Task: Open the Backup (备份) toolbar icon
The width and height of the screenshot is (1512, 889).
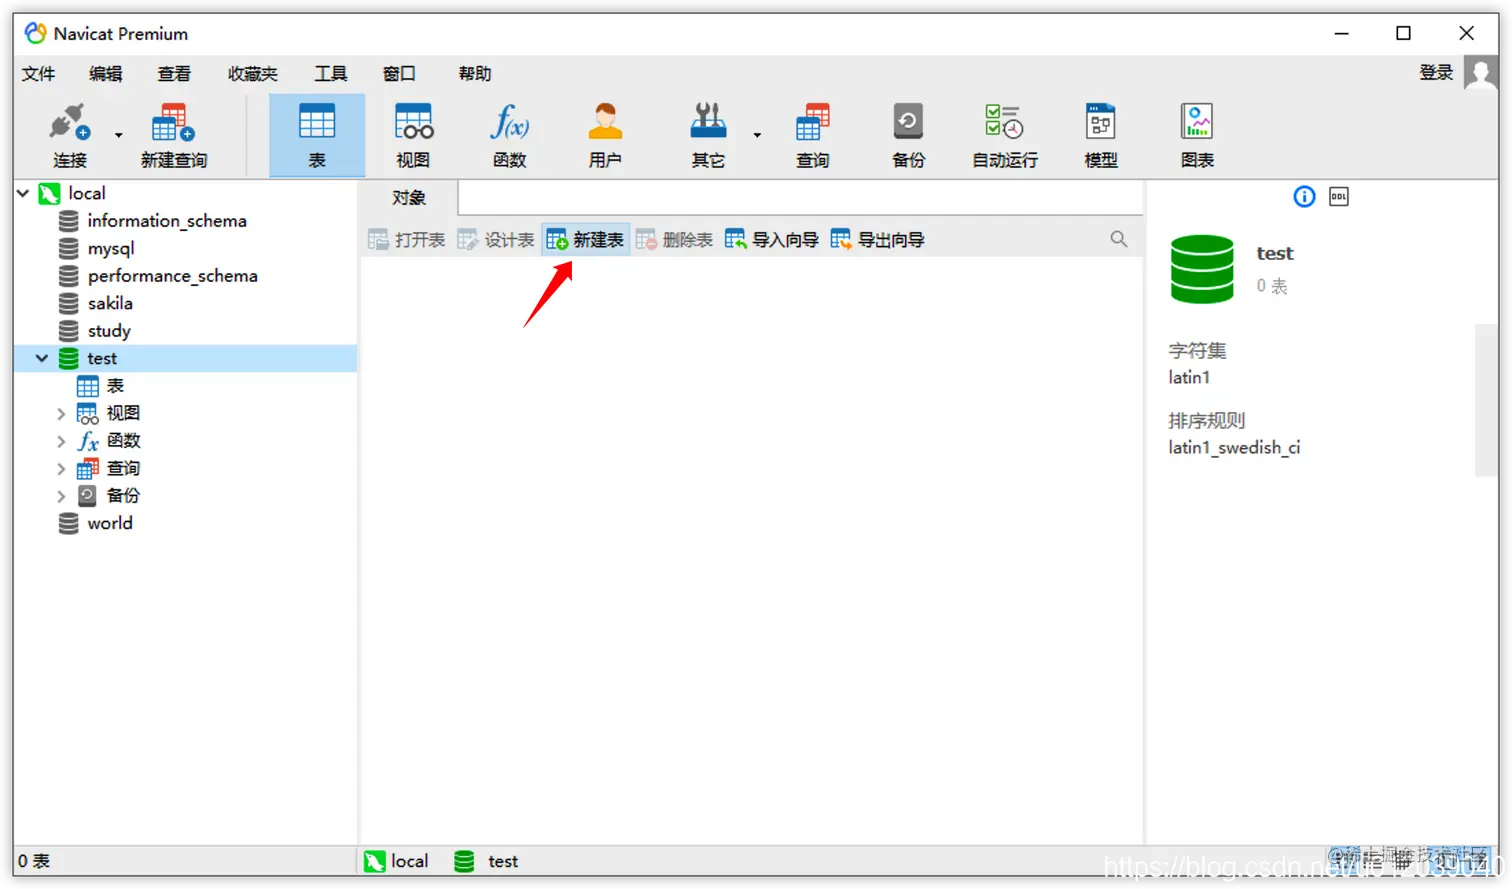Action: tap(908, 123)
